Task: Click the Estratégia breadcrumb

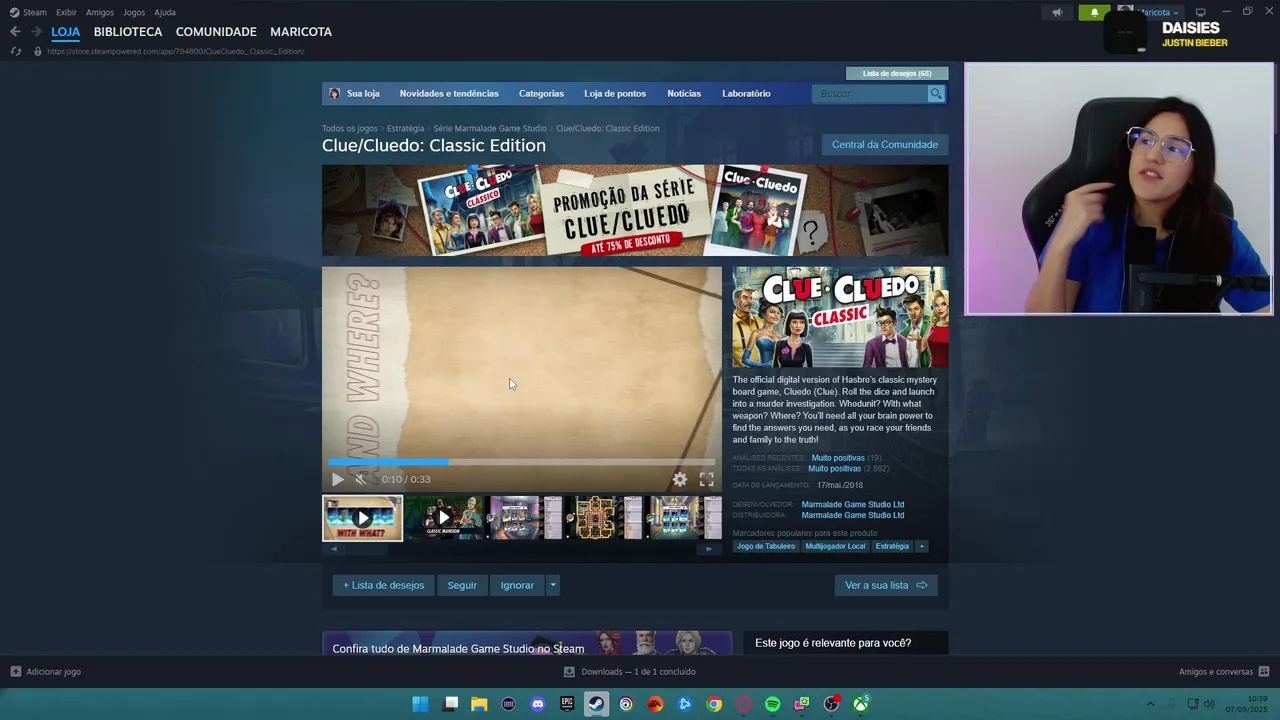Action: pos(405,128)
